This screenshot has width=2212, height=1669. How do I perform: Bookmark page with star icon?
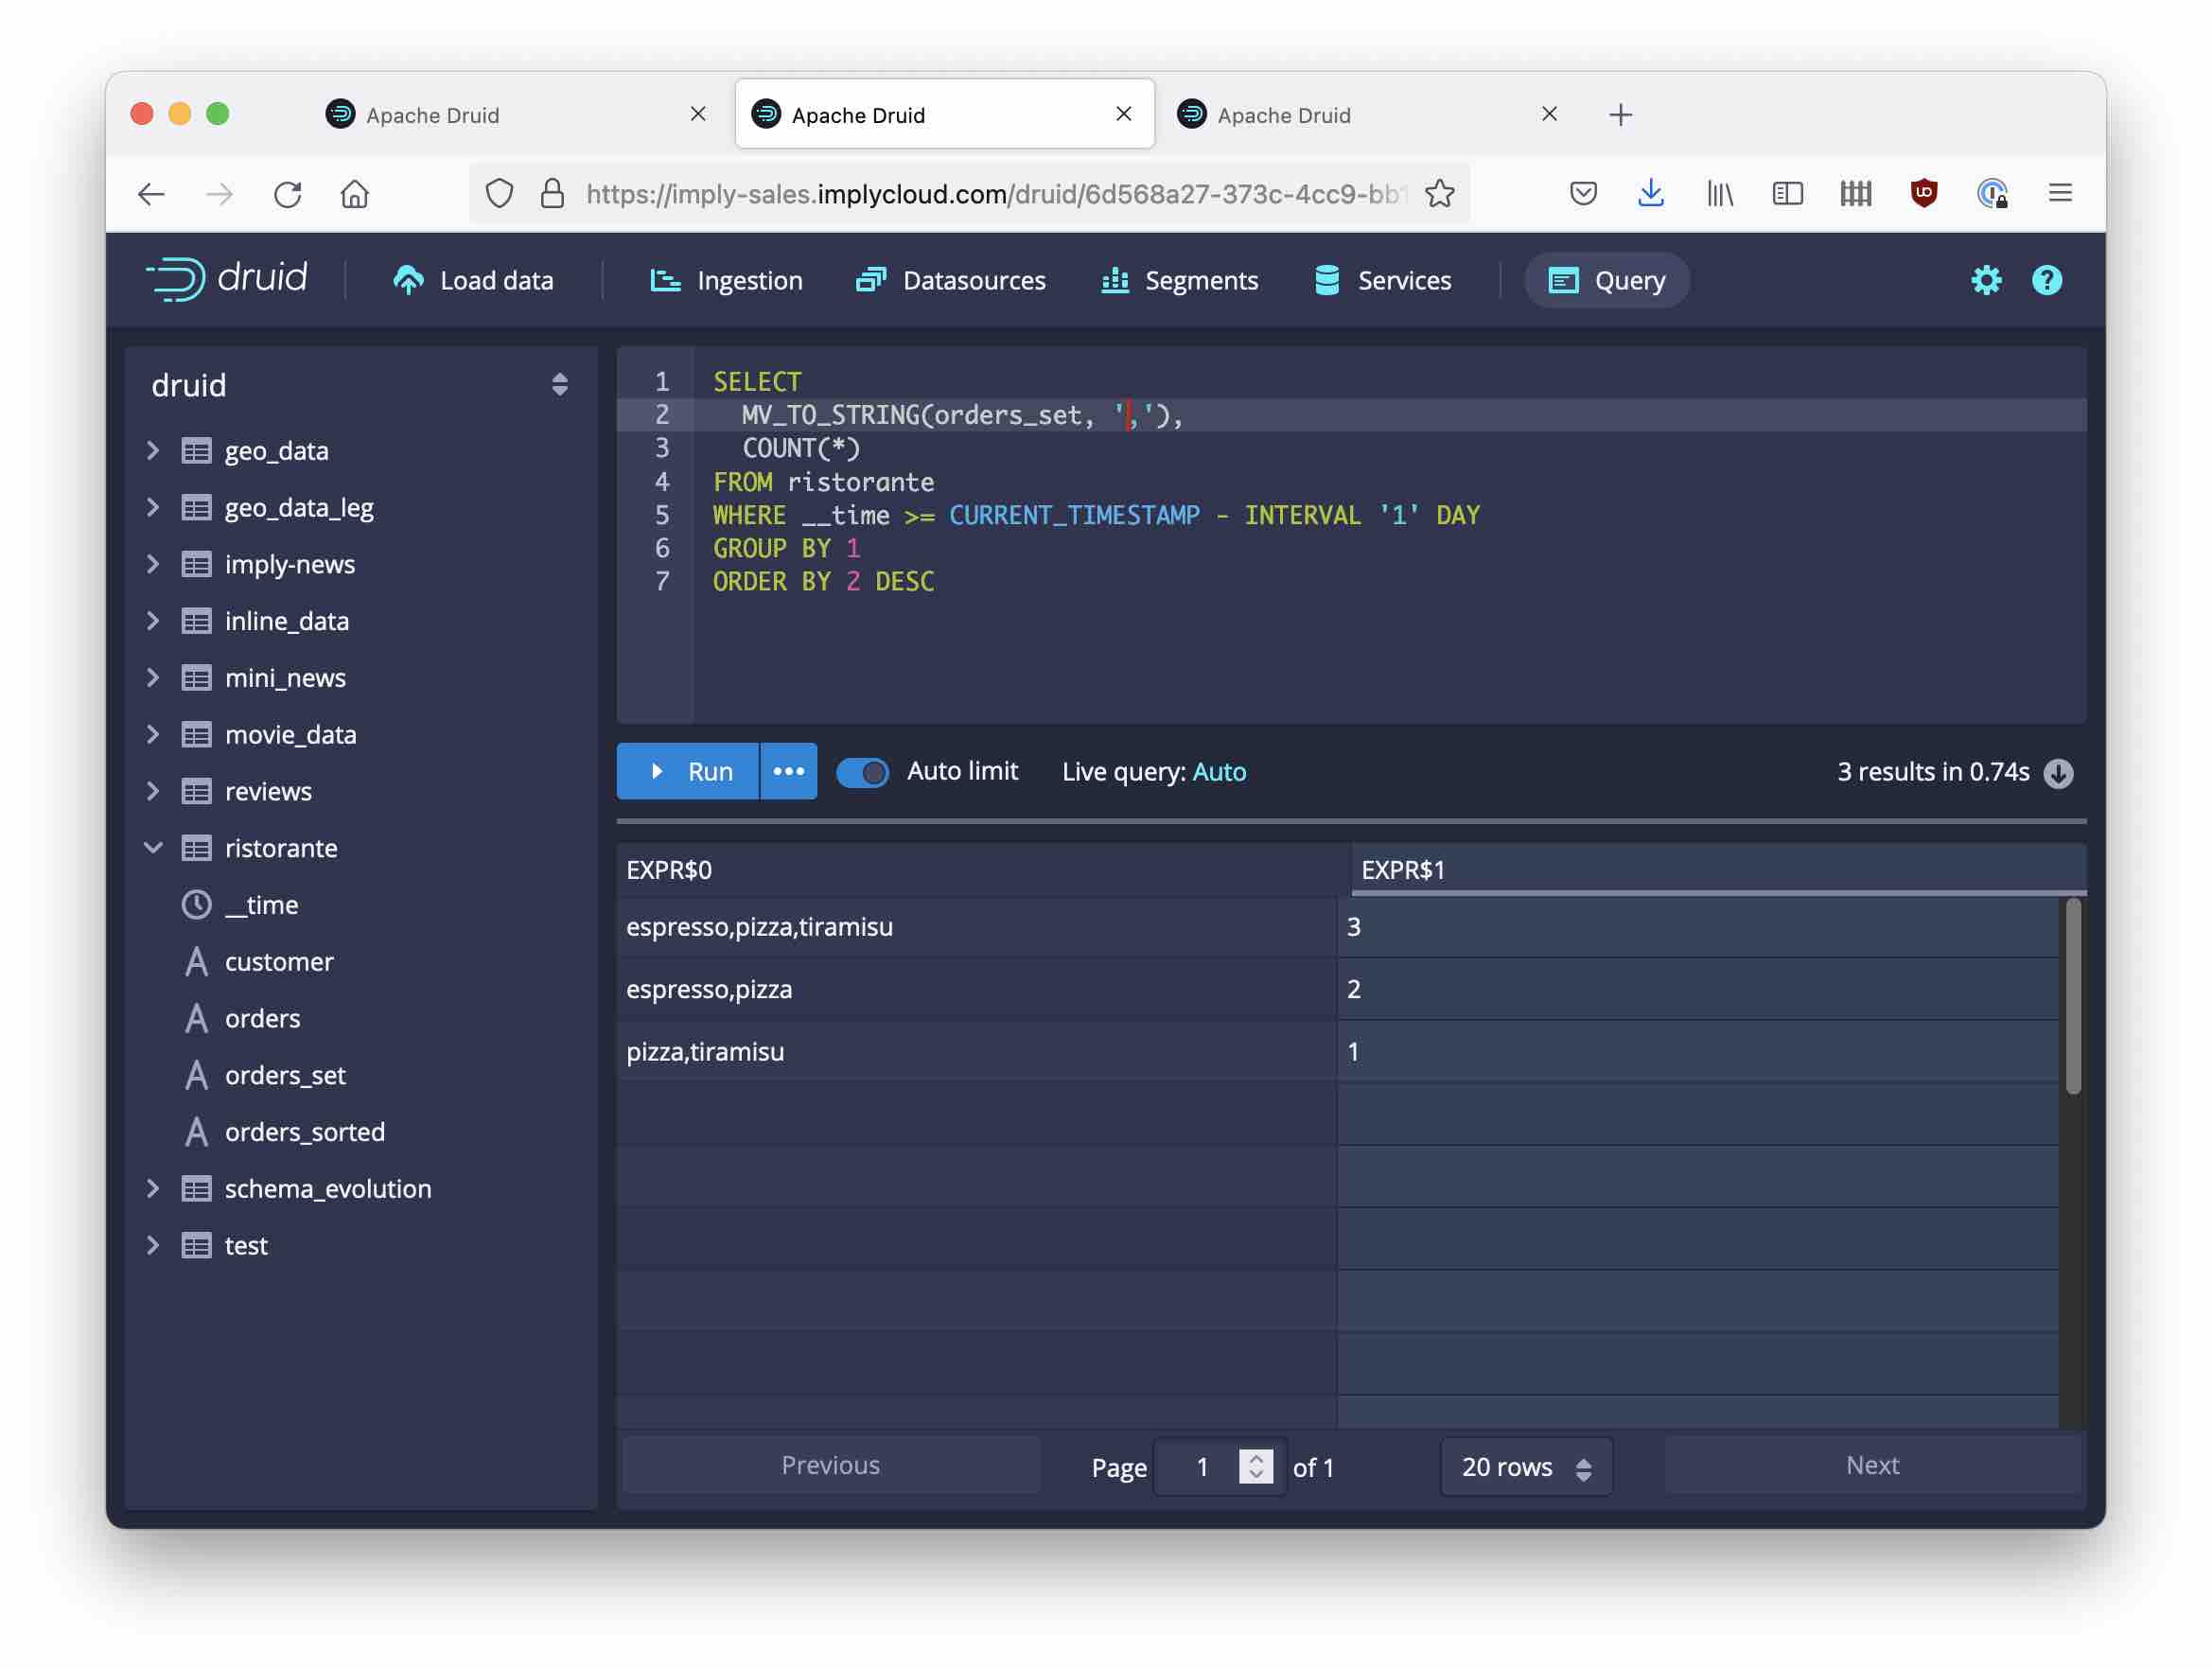click(1439, 193)
